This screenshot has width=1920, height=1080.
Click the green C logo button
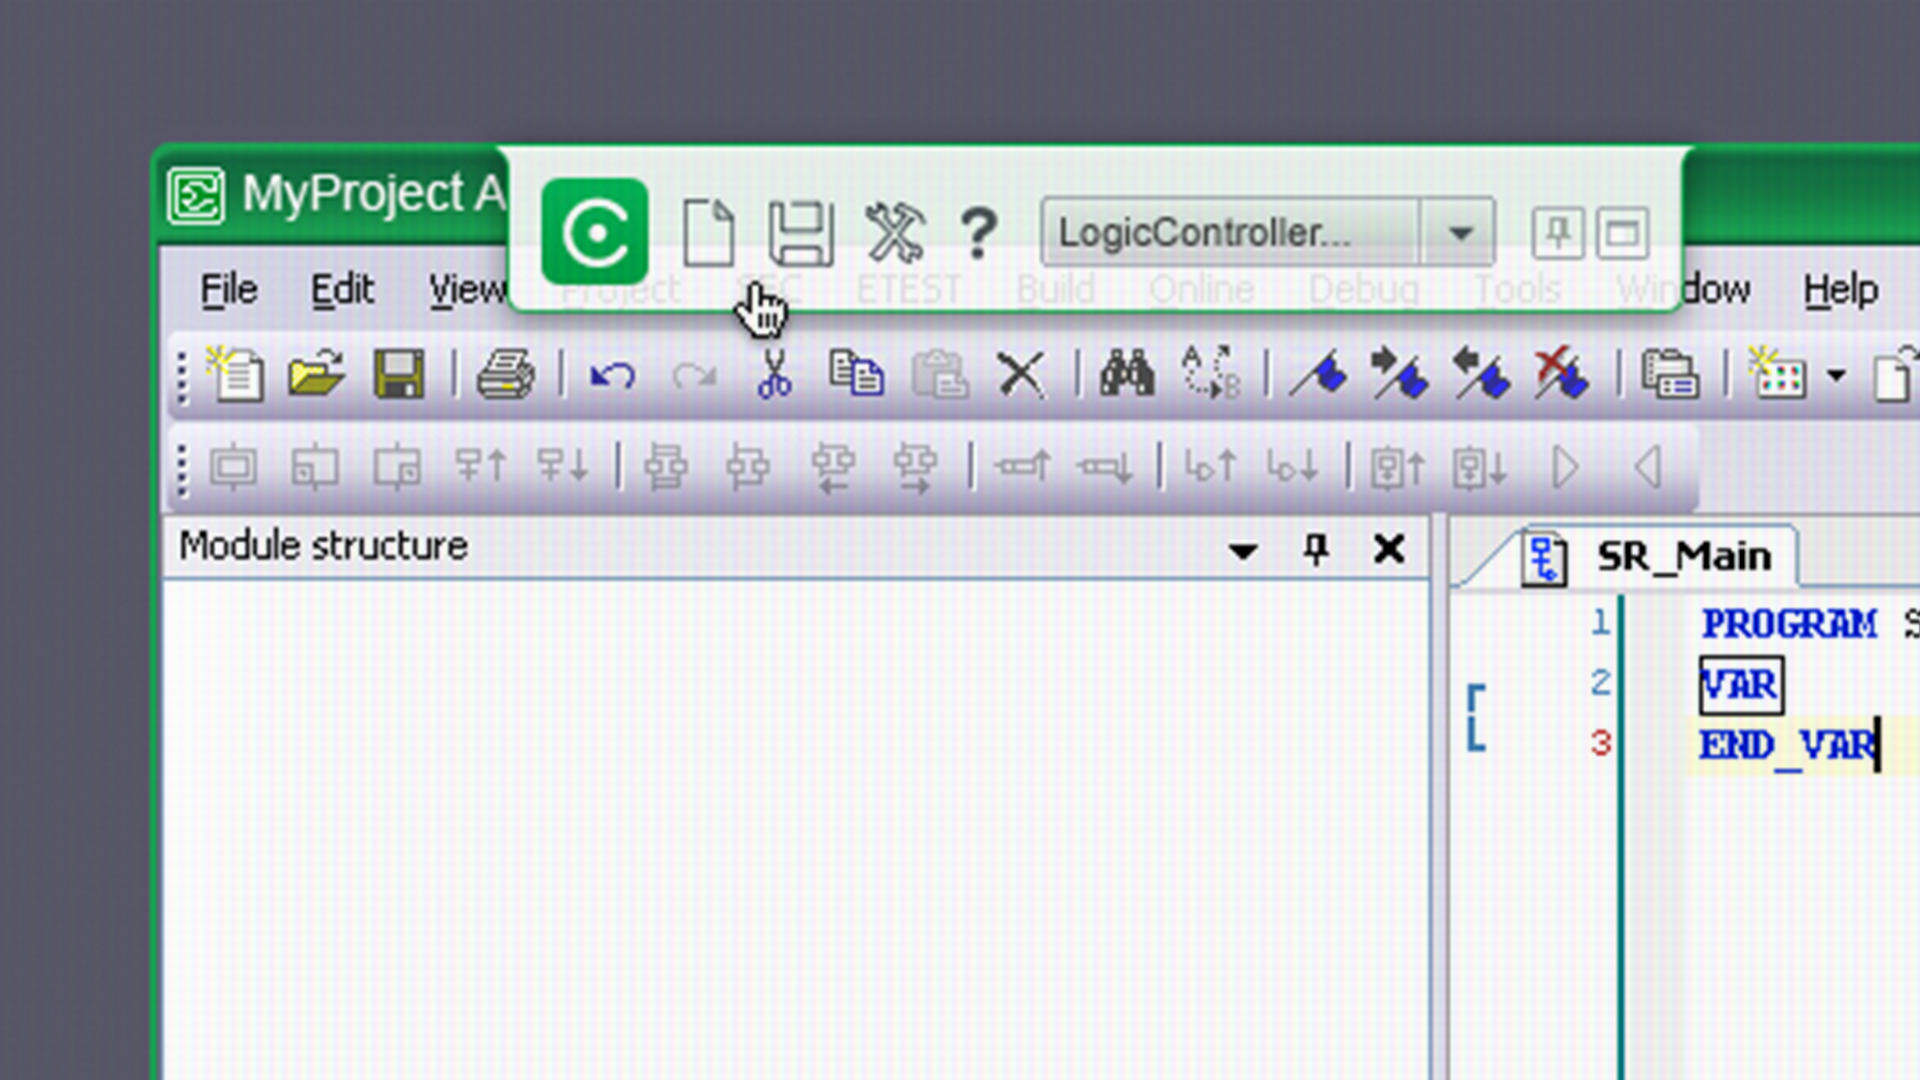[595, 232]
